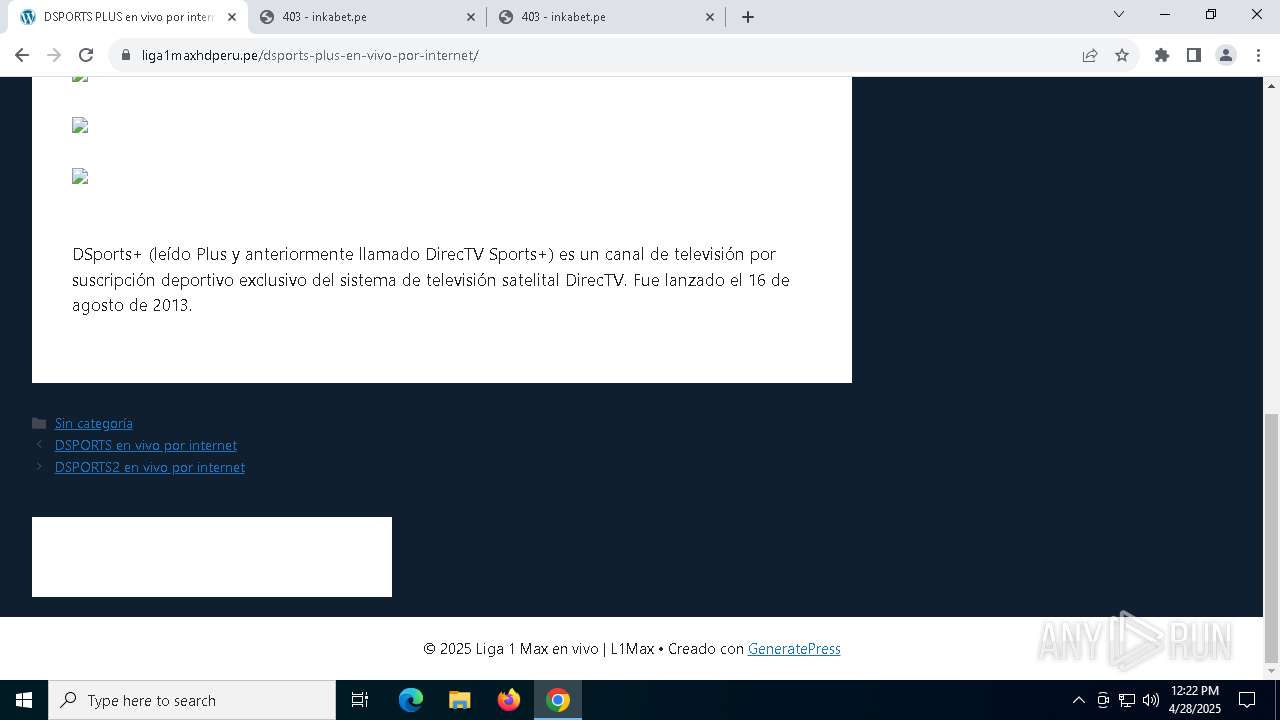Switch to the first 403 - inkabet.pe tab
Screen dimensions: 1280x720
pos(367,17)
